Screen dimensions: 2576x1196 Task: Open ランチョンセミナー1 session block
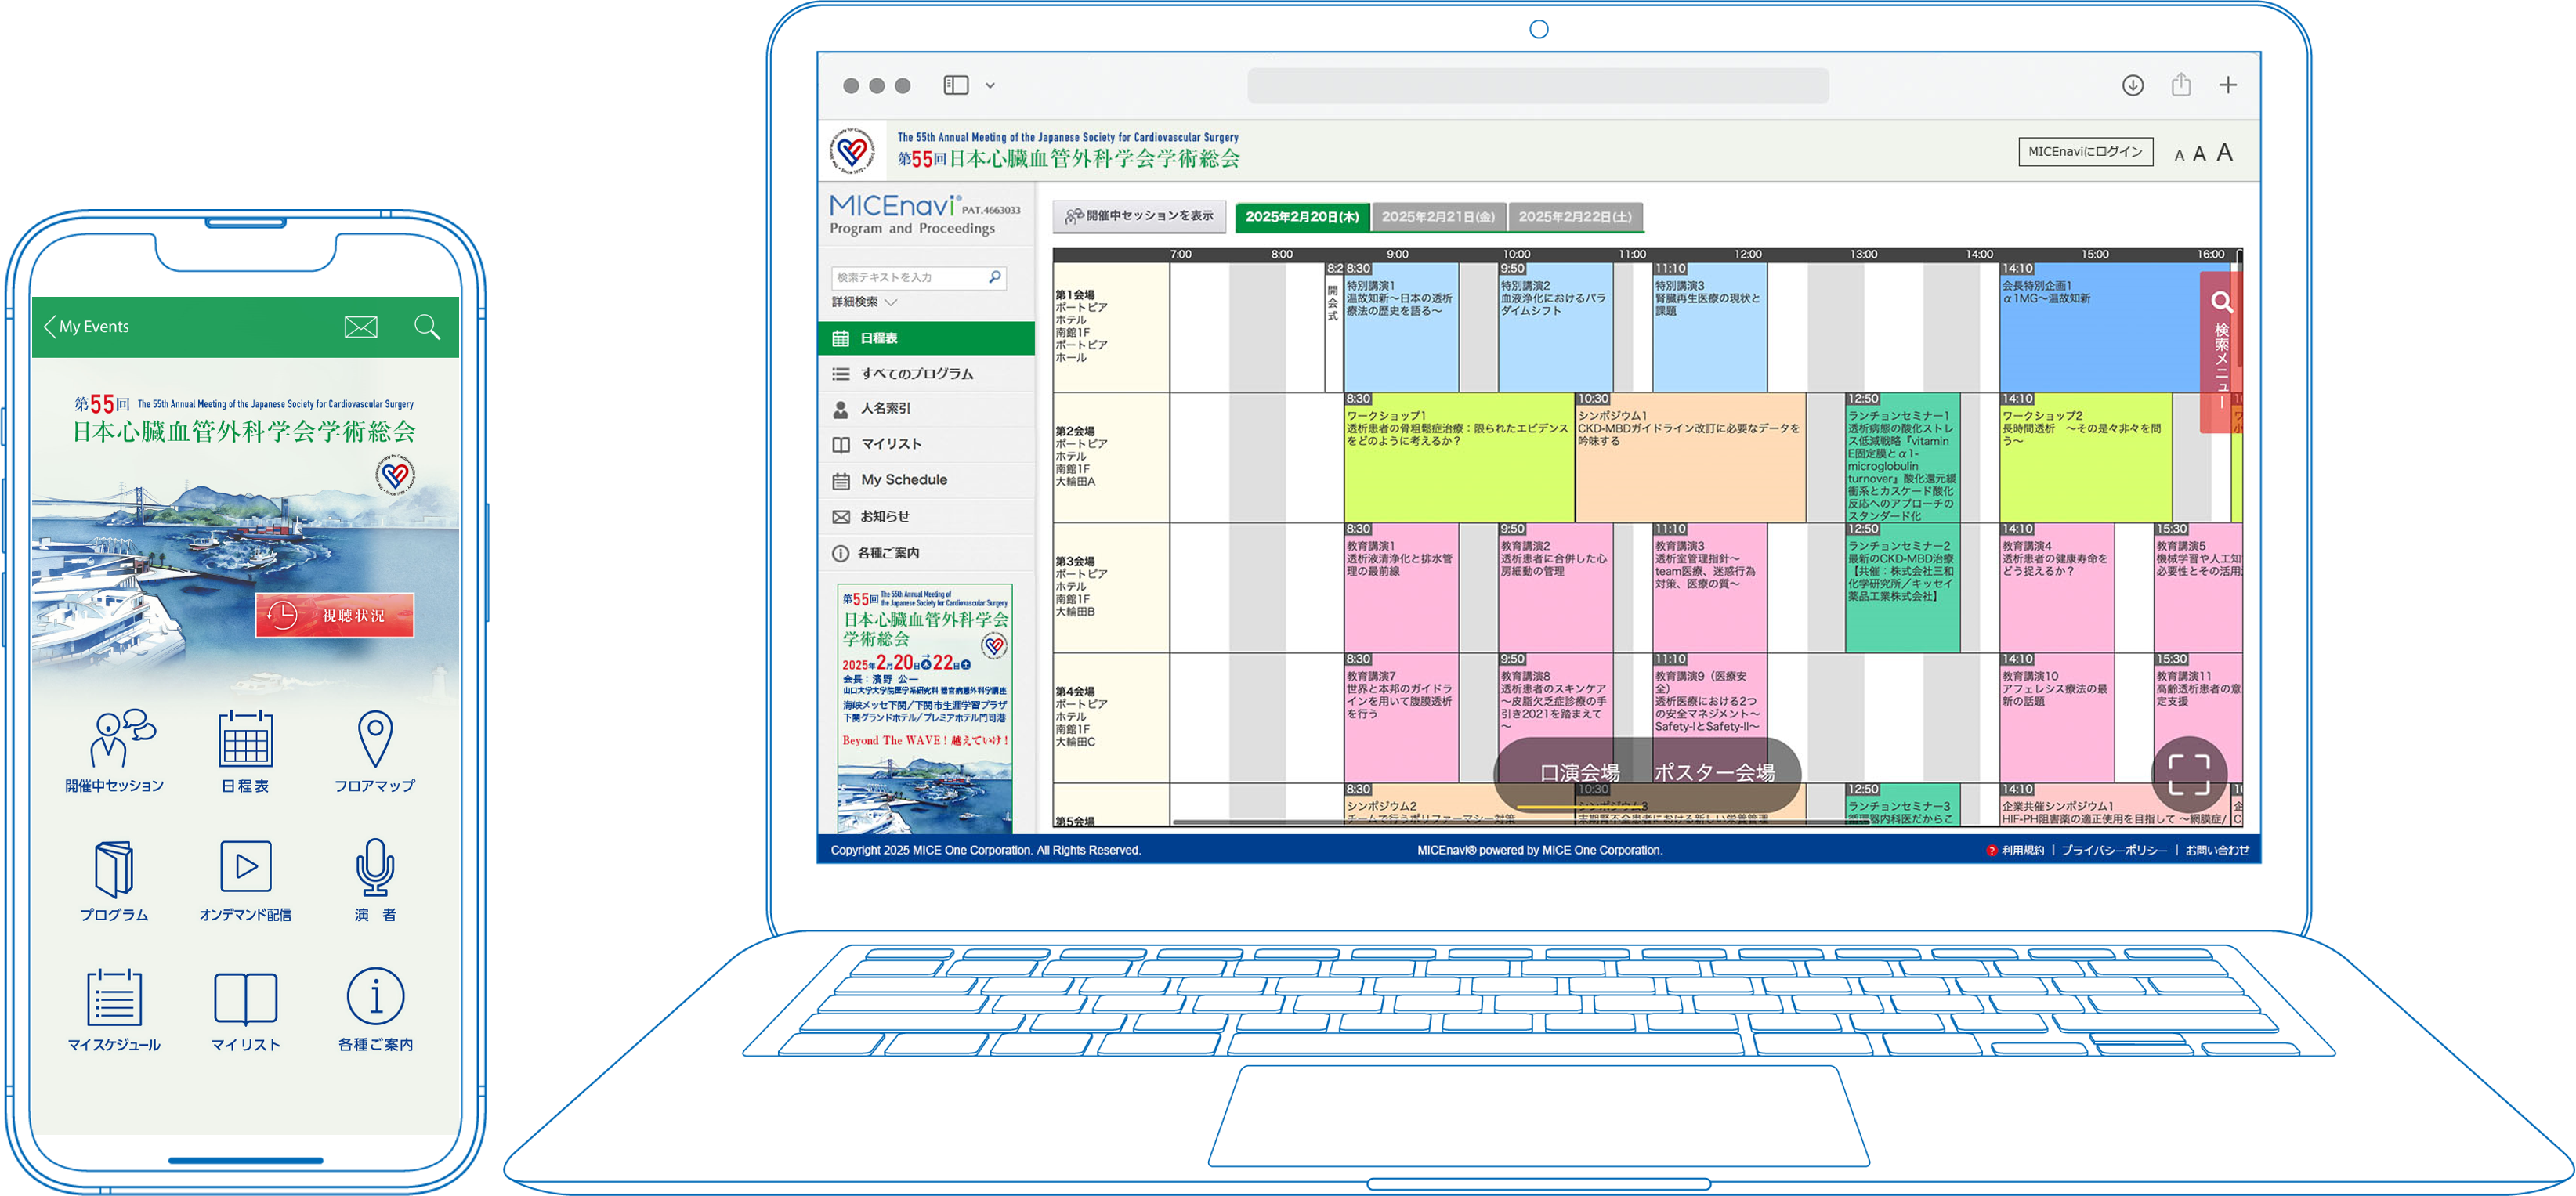click(1902, 458)
